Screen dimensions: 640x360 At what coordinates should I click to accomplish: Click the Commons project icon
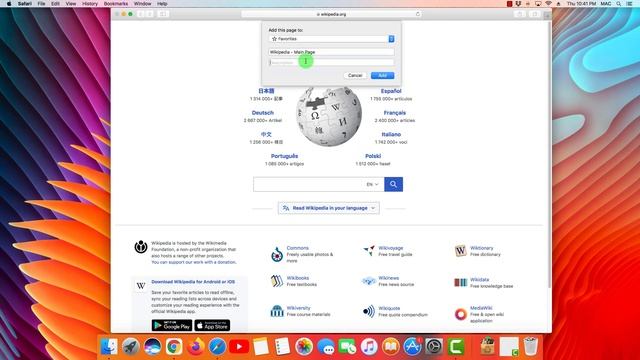tap(277, 254)
